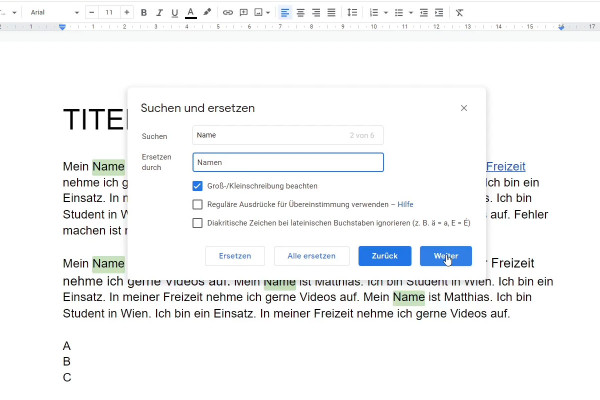600x400 pixels.
Task: Click the Suchen field containing Name
Action: (x=288, y=135)
